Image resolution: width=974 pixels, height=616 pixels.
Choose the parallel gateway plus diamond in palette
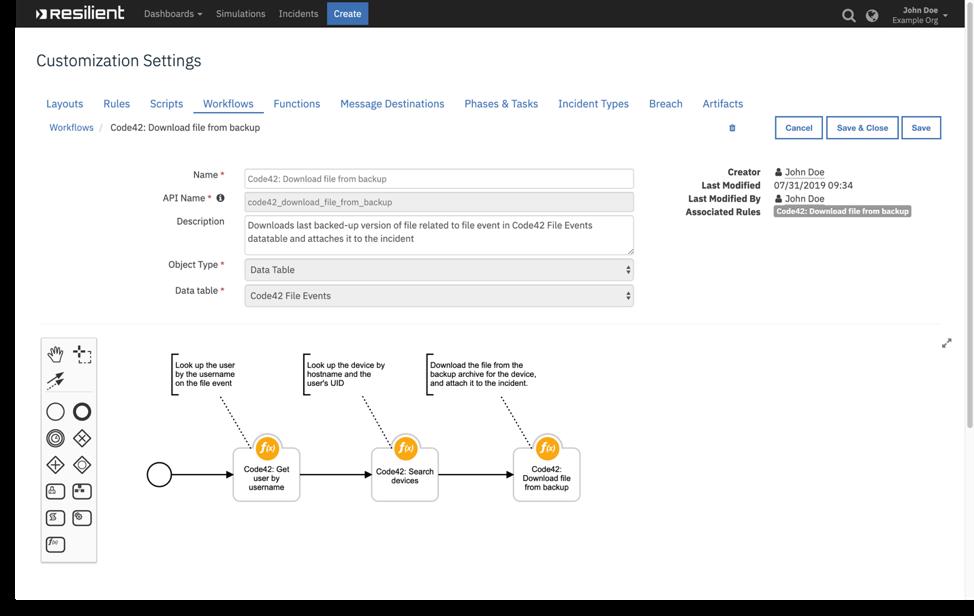click(x=55, y=465)
